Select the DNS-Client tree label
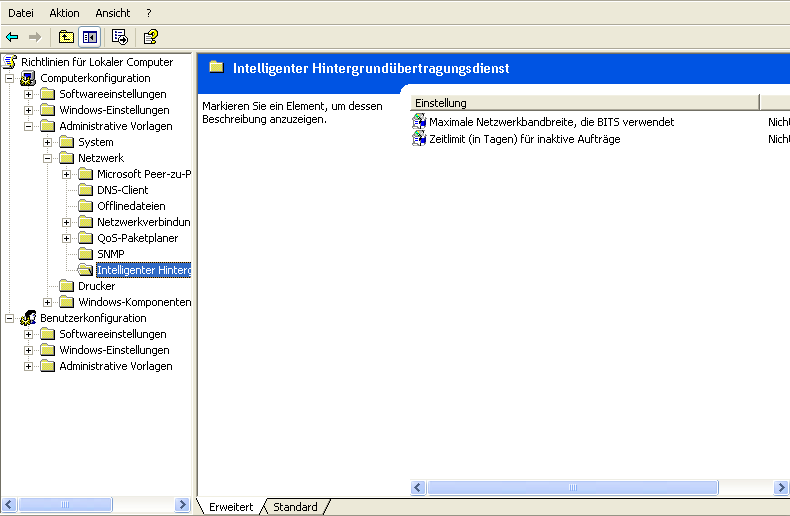Image resolution: width=790 pixels, height=516 pixels. (x=122, y=190)
